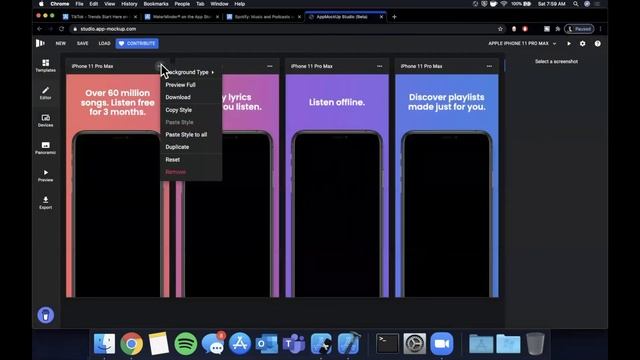The image size is (640, 360).
Task: Choose Download from context menu
Action: tap(191, 97)
